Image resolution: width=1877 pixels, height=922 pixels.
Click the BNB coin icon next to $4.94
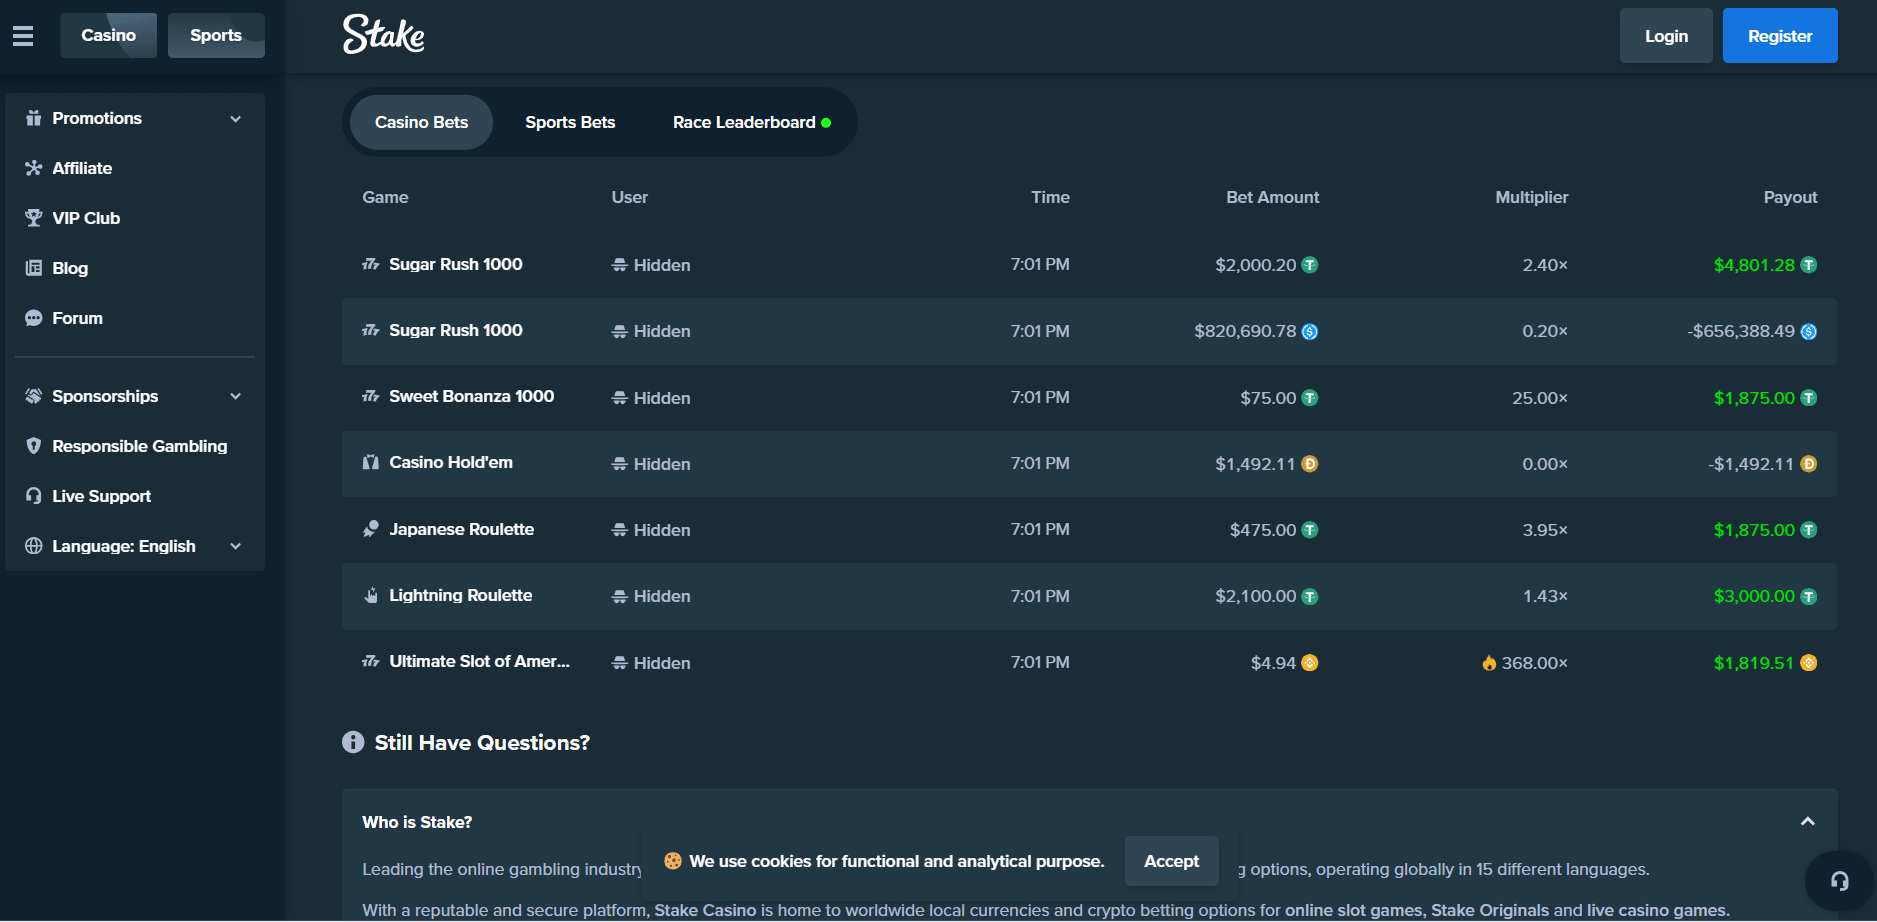tap(1310, 663)
